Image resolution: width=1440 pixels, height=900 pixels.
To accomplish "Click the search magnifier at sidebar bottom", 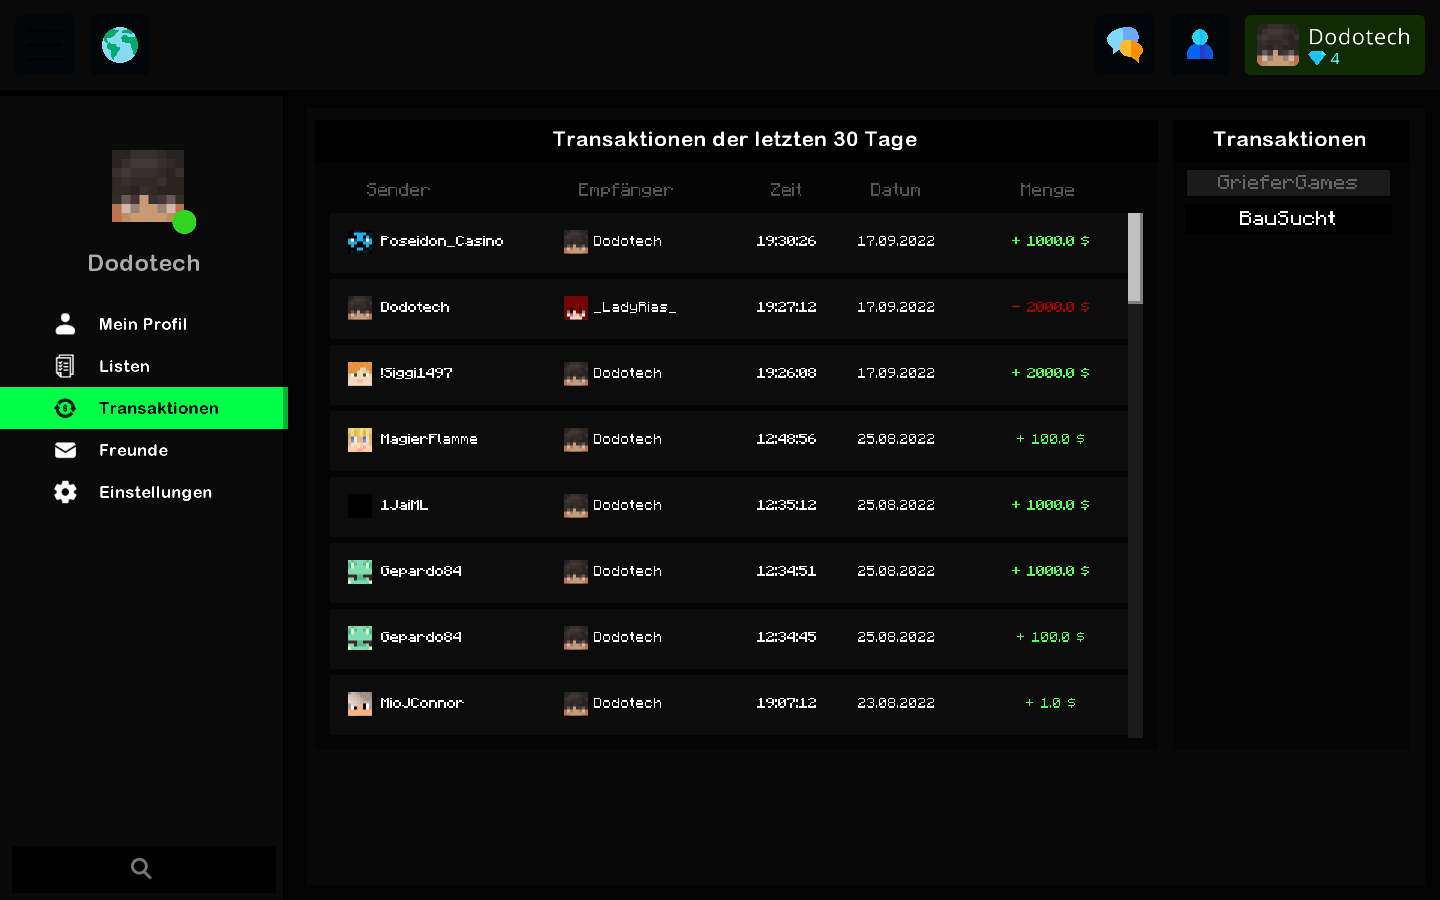I will [142, 868].
